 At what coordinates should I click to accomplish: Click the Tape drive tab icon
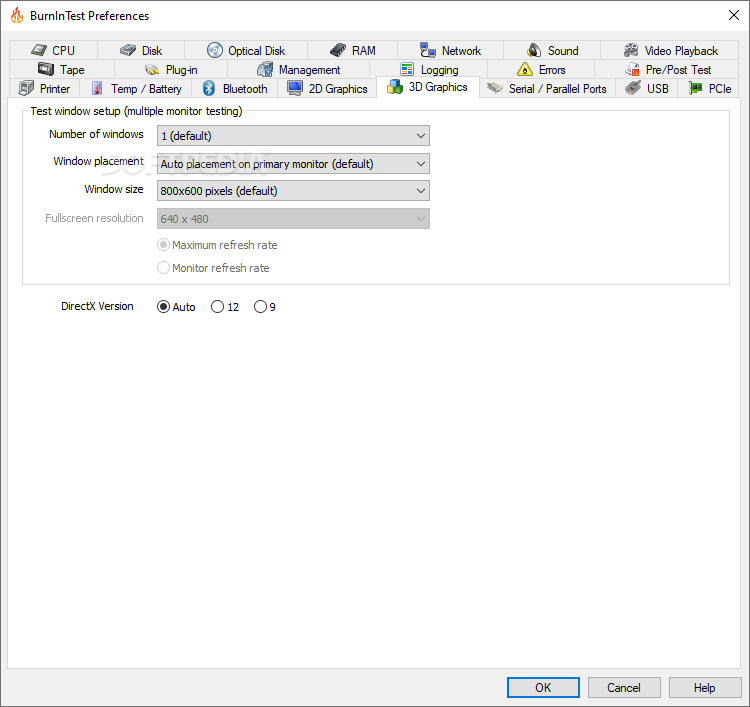(46, 69)
